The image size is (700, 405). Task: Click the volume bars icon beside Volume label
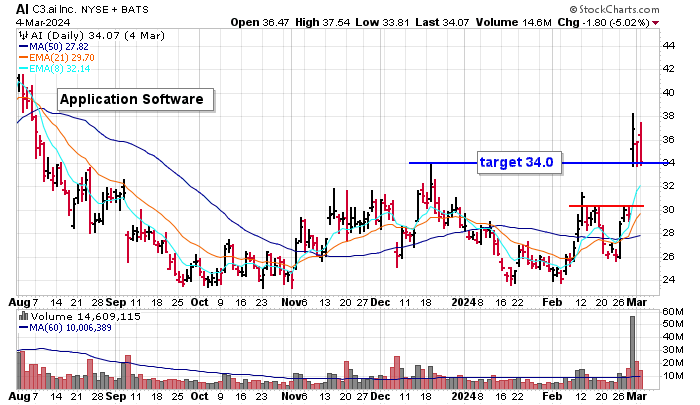click(x=24, y=317)
